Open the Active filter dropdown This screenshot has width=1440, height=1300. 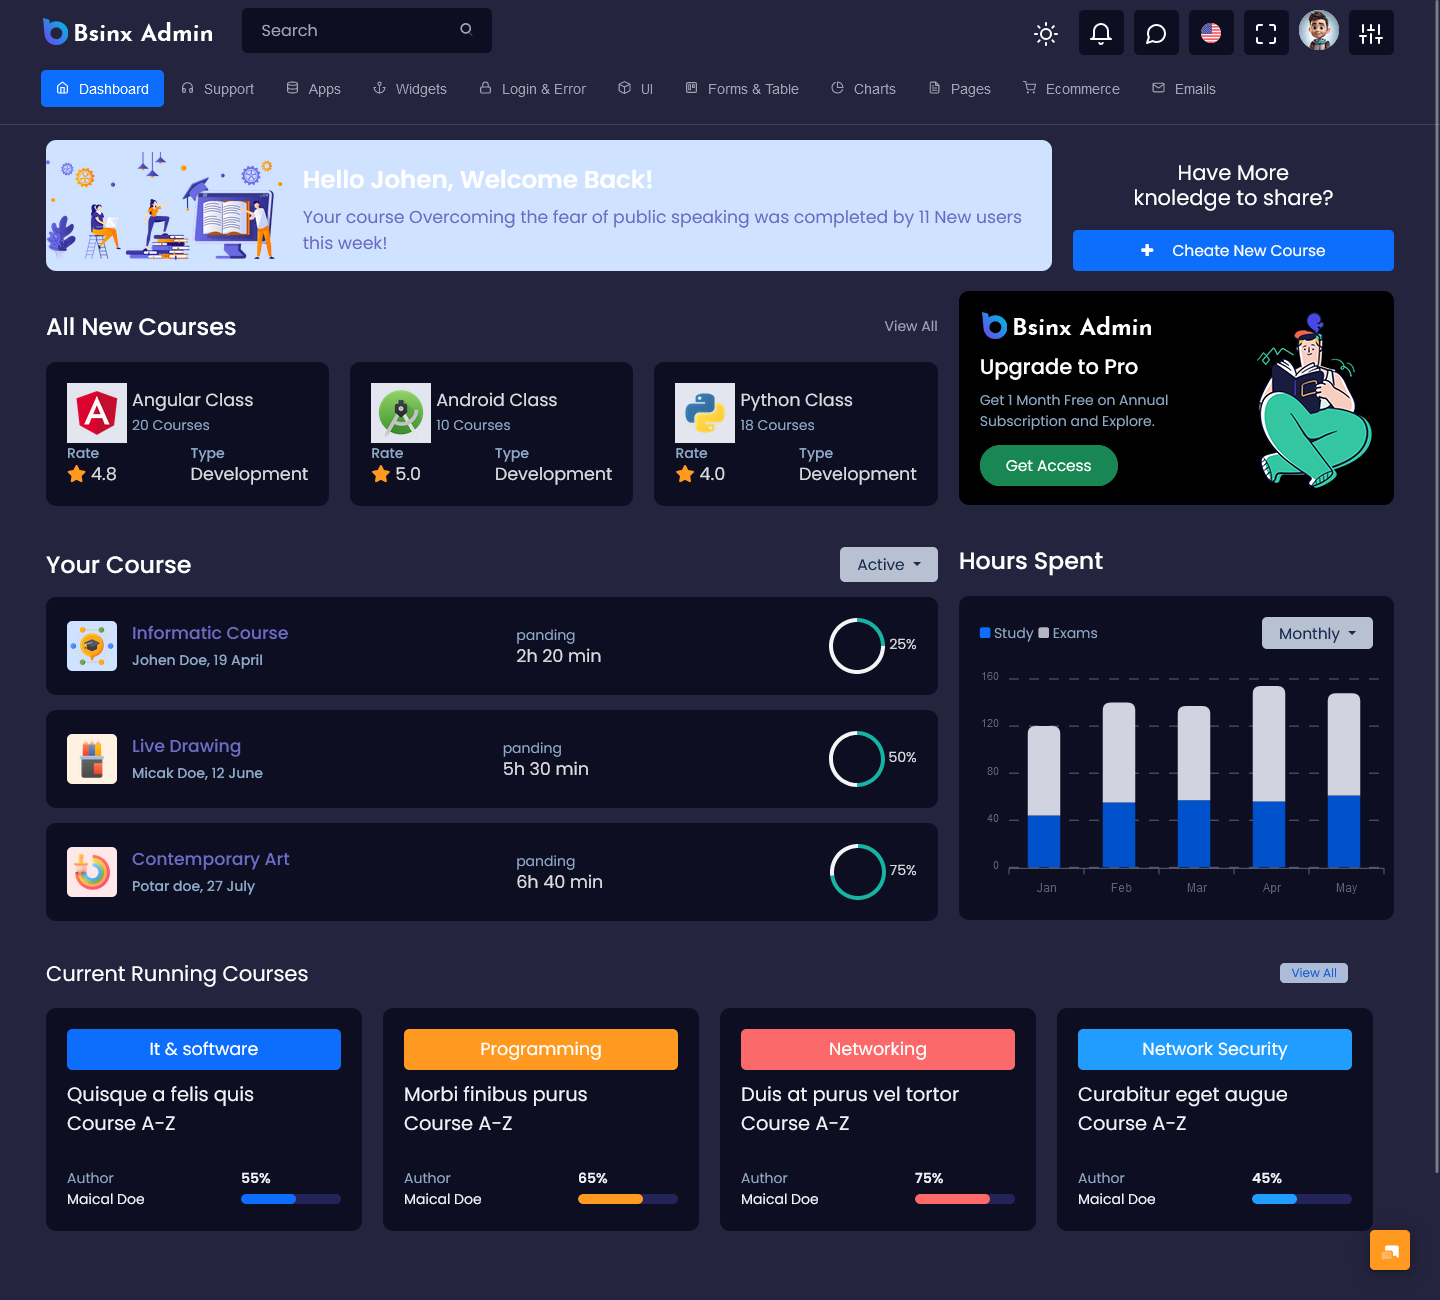(x=887, y=564)
